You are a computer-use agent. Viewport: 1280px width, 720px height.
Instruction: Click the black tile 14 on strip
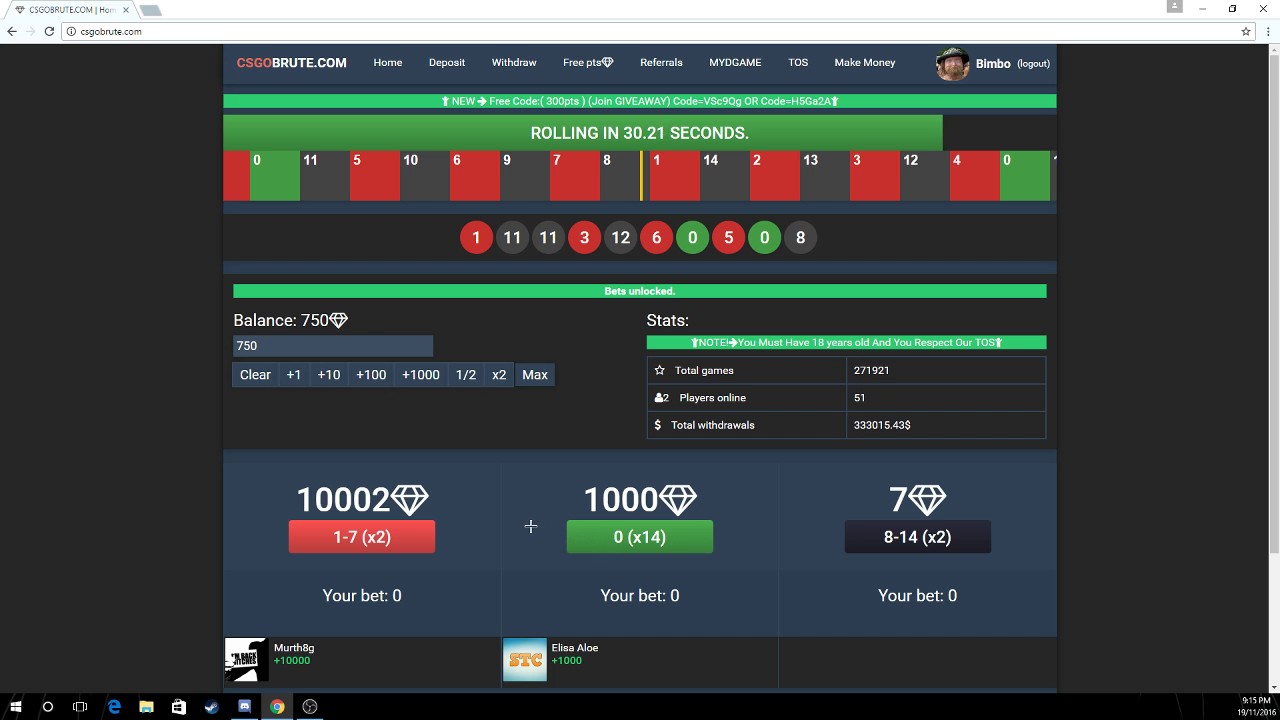(x=725, y=176)
